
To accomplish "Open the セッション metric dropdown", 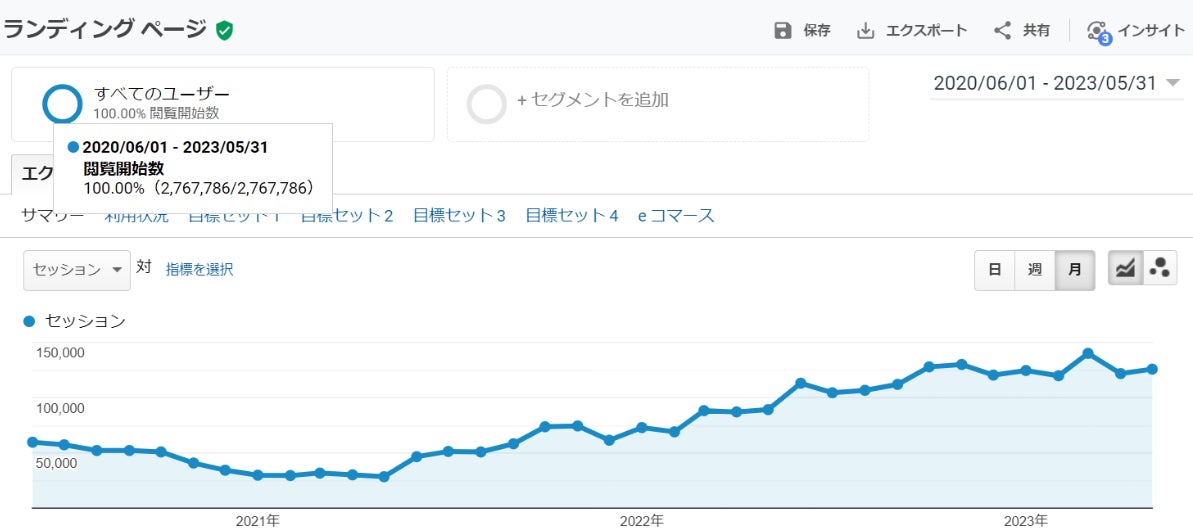I will pyautogui.click(x=77, y=270).
